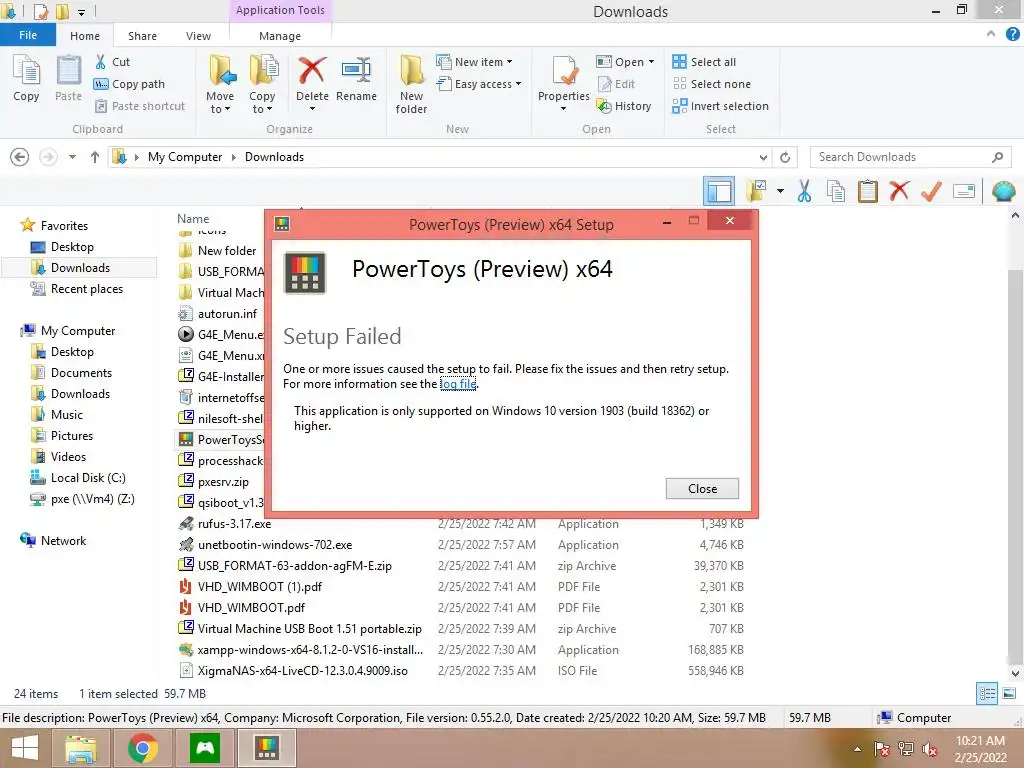This screenshot has width=1024, height=768.
Task: Open Videos in navigation pane
Action: pyautogui.click(x=68, y=456)
